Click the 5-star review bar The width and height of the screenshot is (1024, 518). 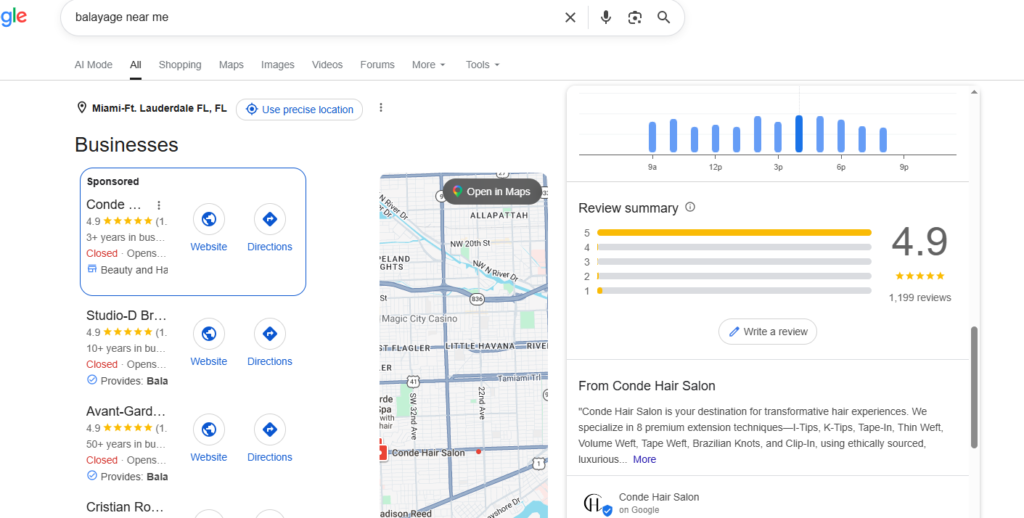734,233
